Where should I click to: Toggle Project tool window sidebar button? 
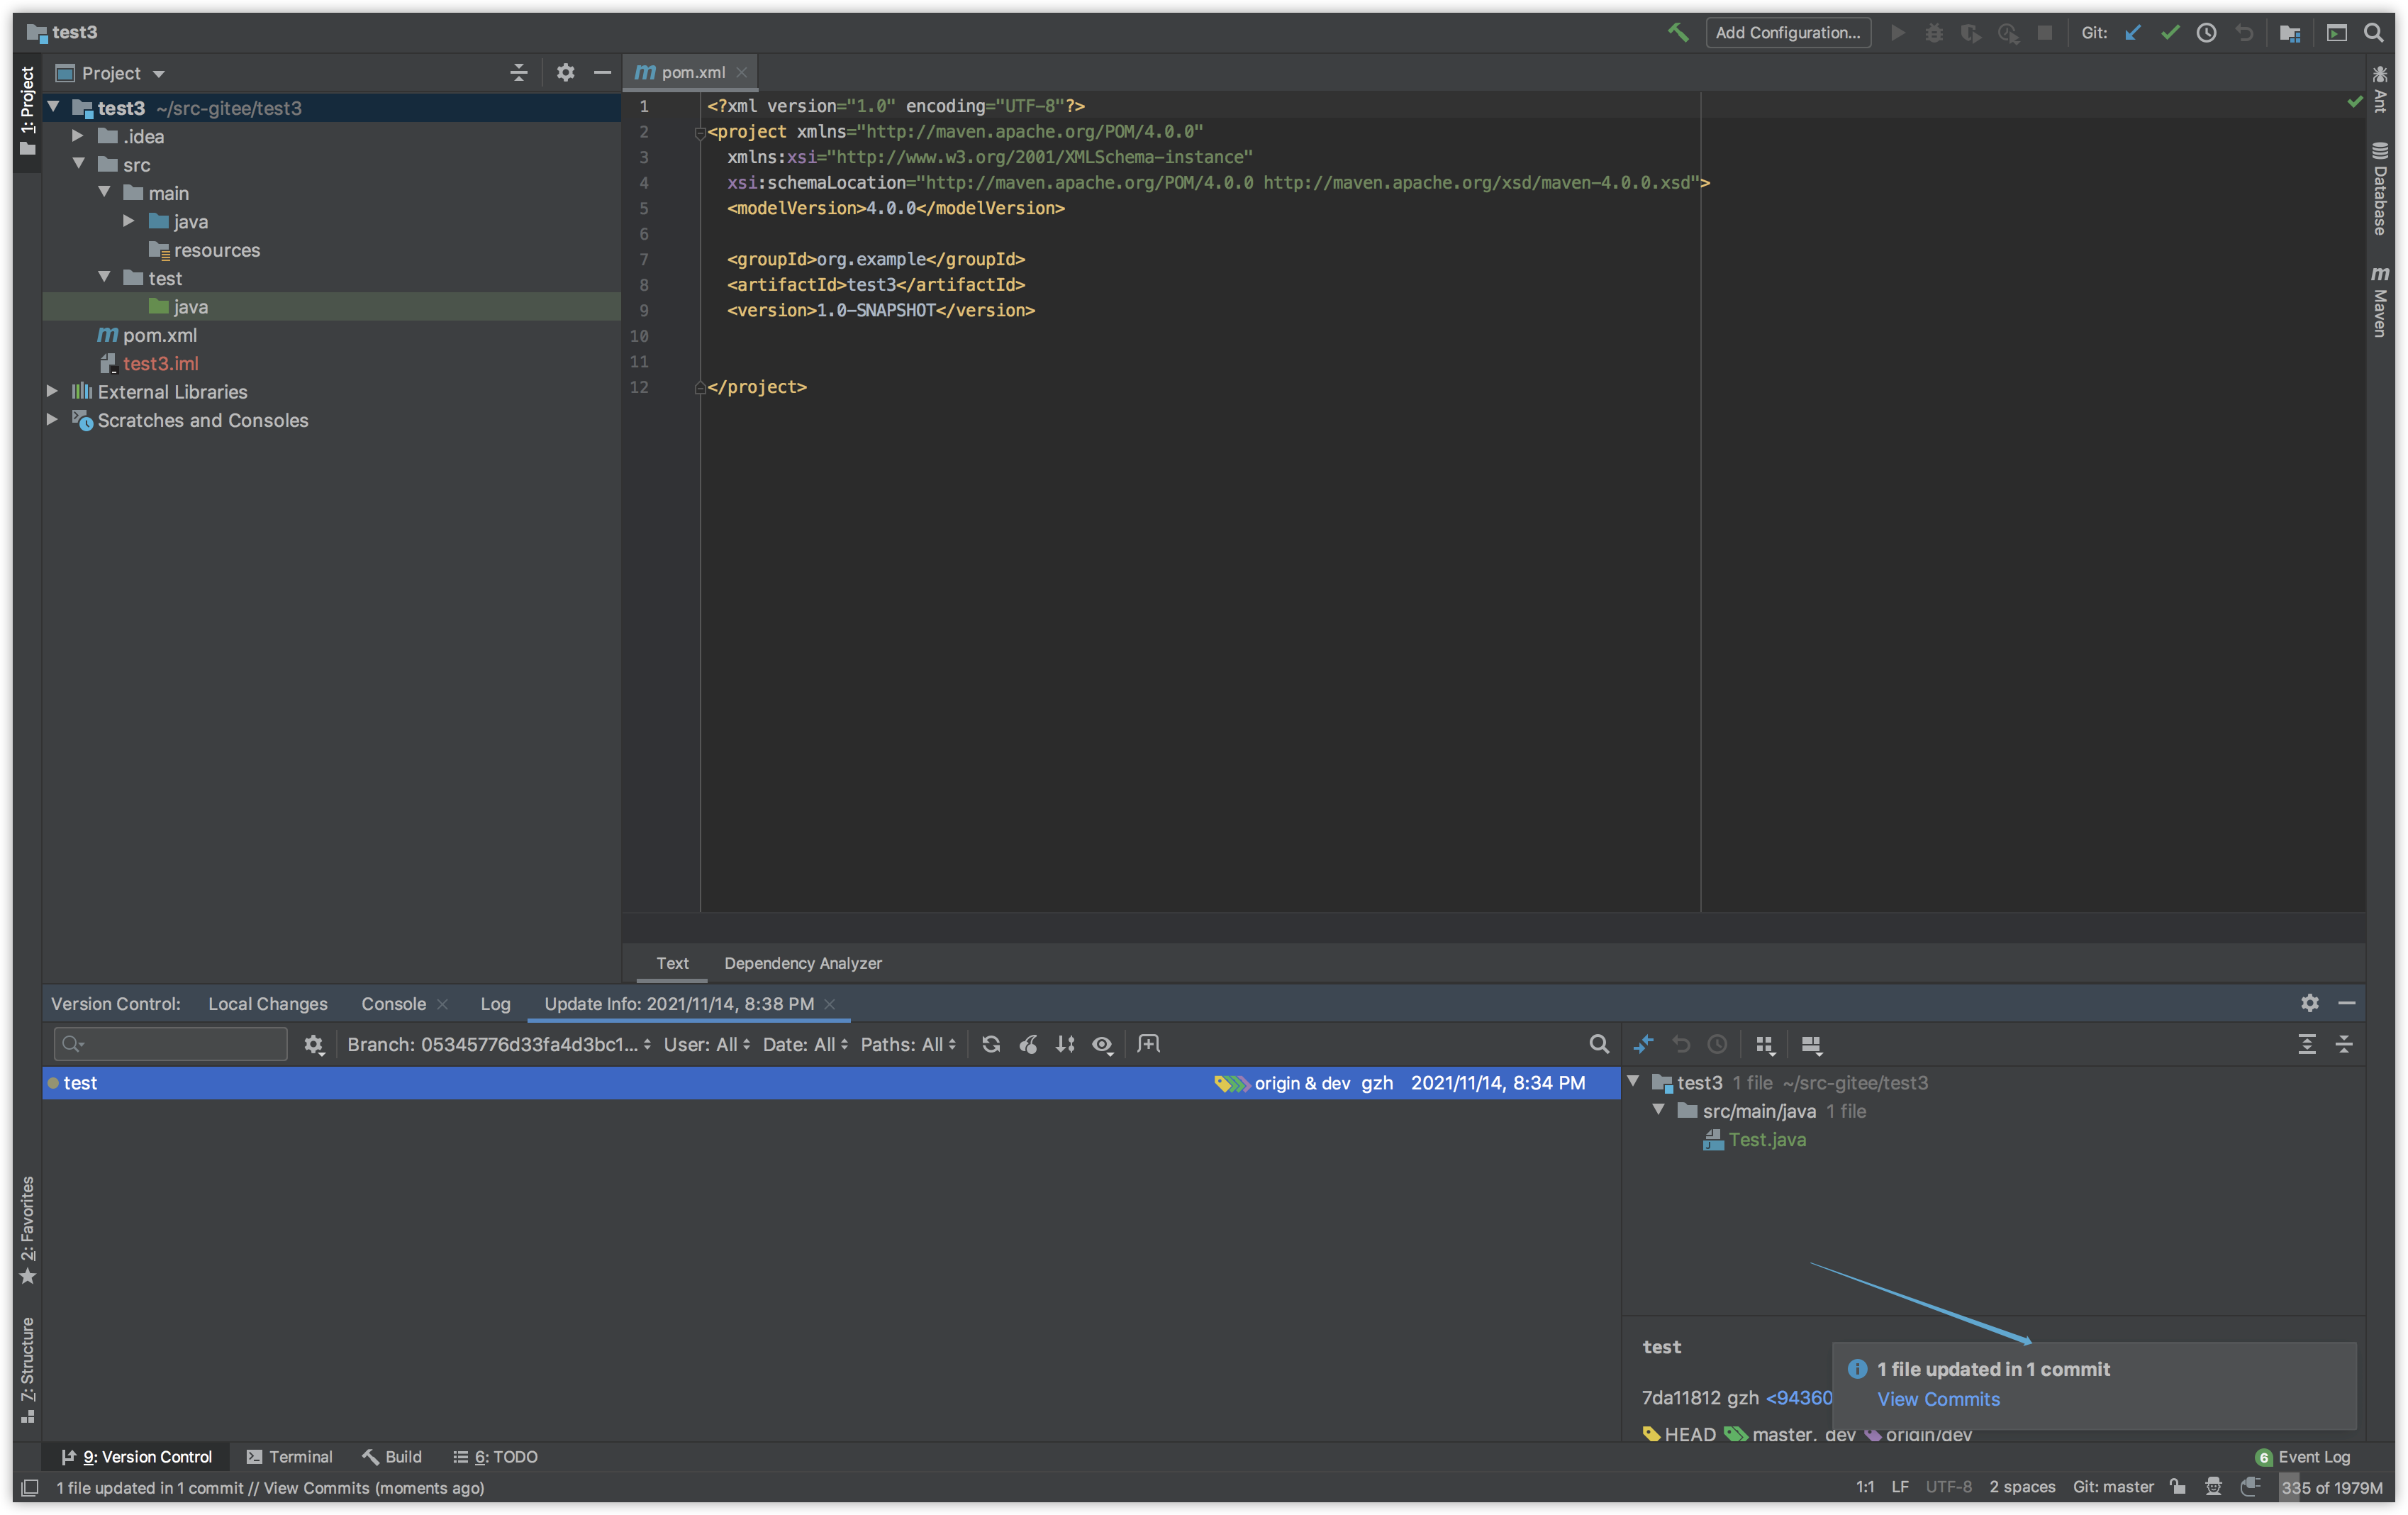coord(27,110)
